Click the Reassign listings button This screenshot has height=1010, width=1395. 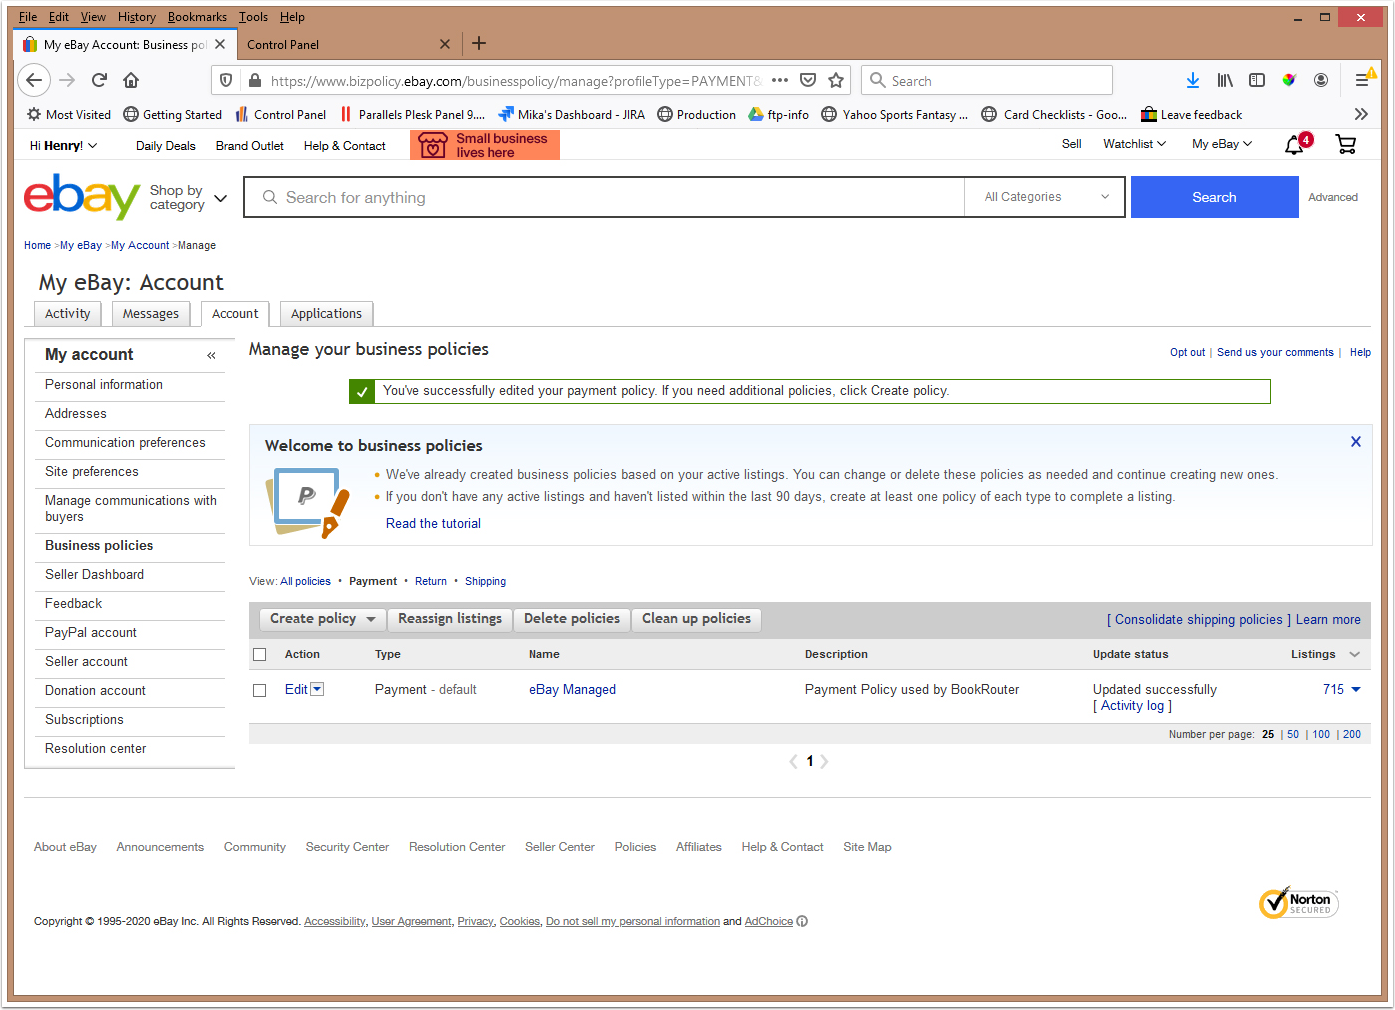click(x=450, y=619)
